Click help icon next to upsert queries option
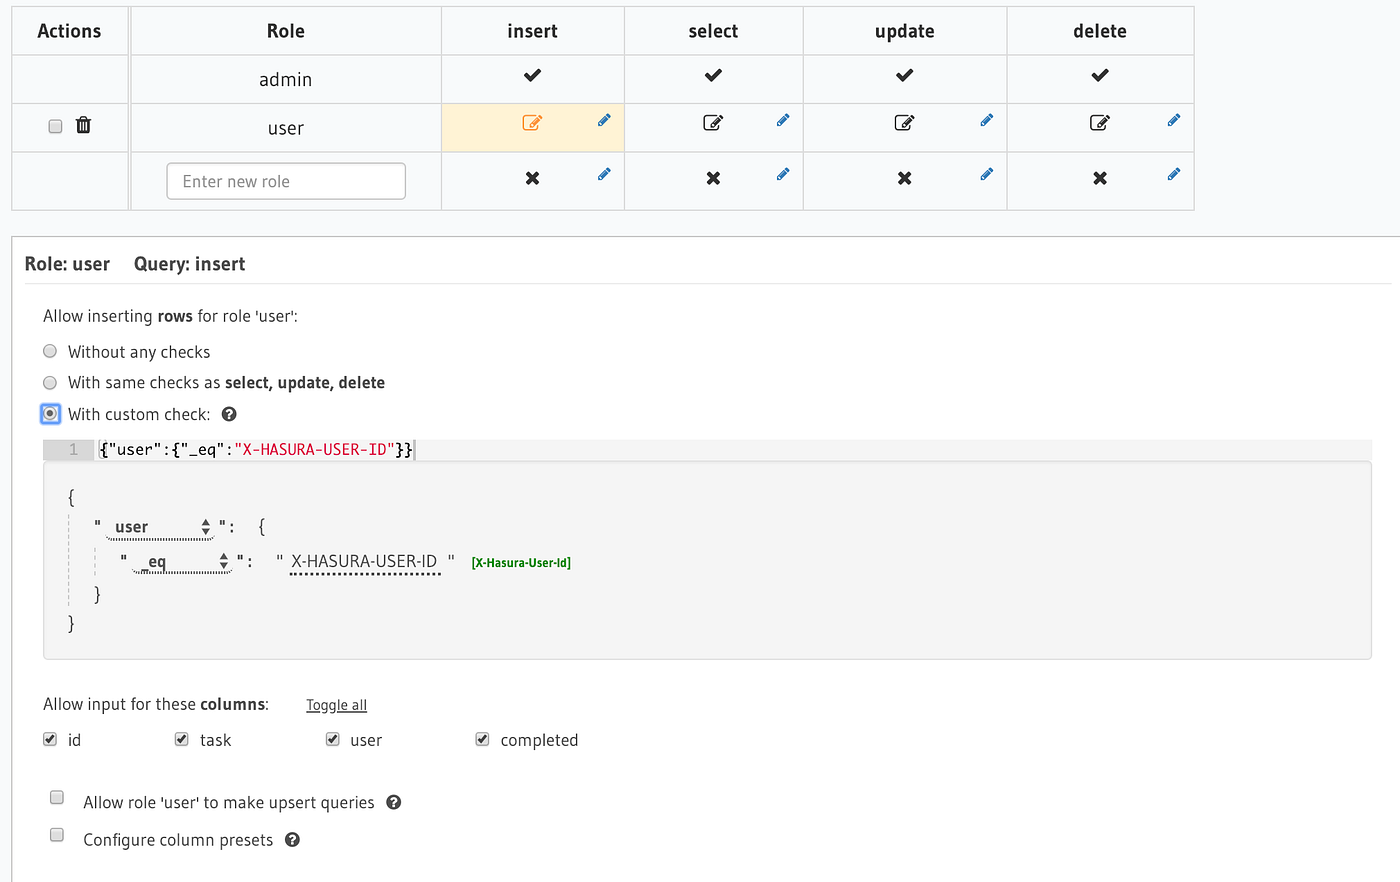Image resolution: width=1400 pixels, height=882 pixels. pos(393,801)
